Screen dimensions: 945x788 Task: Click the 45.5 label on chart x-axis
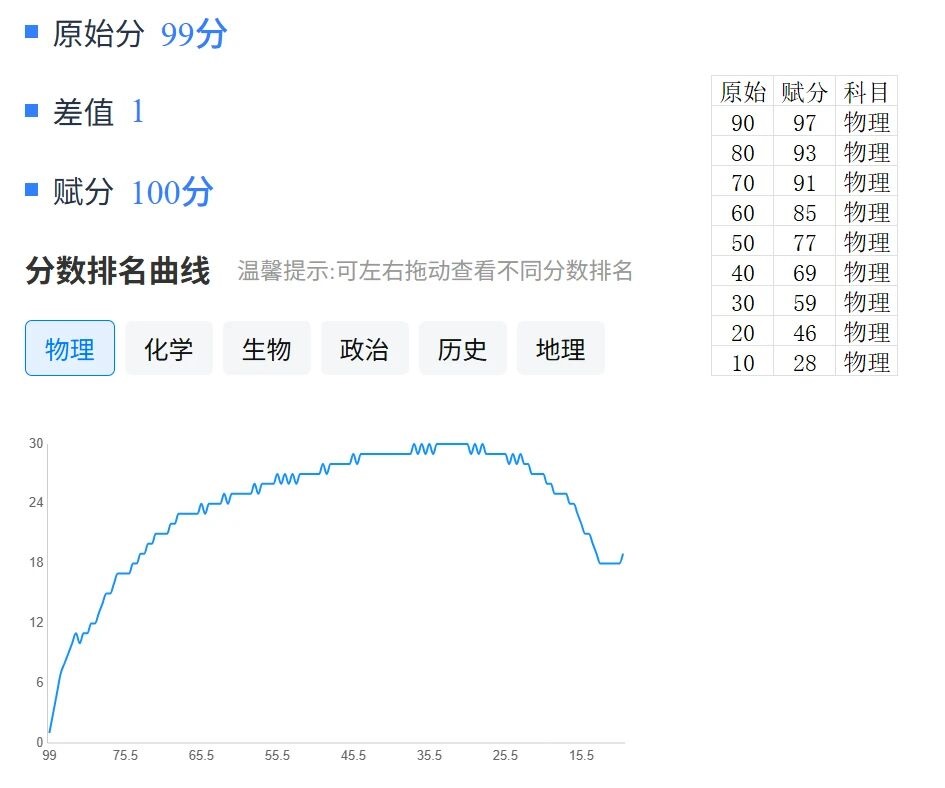coord(353,756)
